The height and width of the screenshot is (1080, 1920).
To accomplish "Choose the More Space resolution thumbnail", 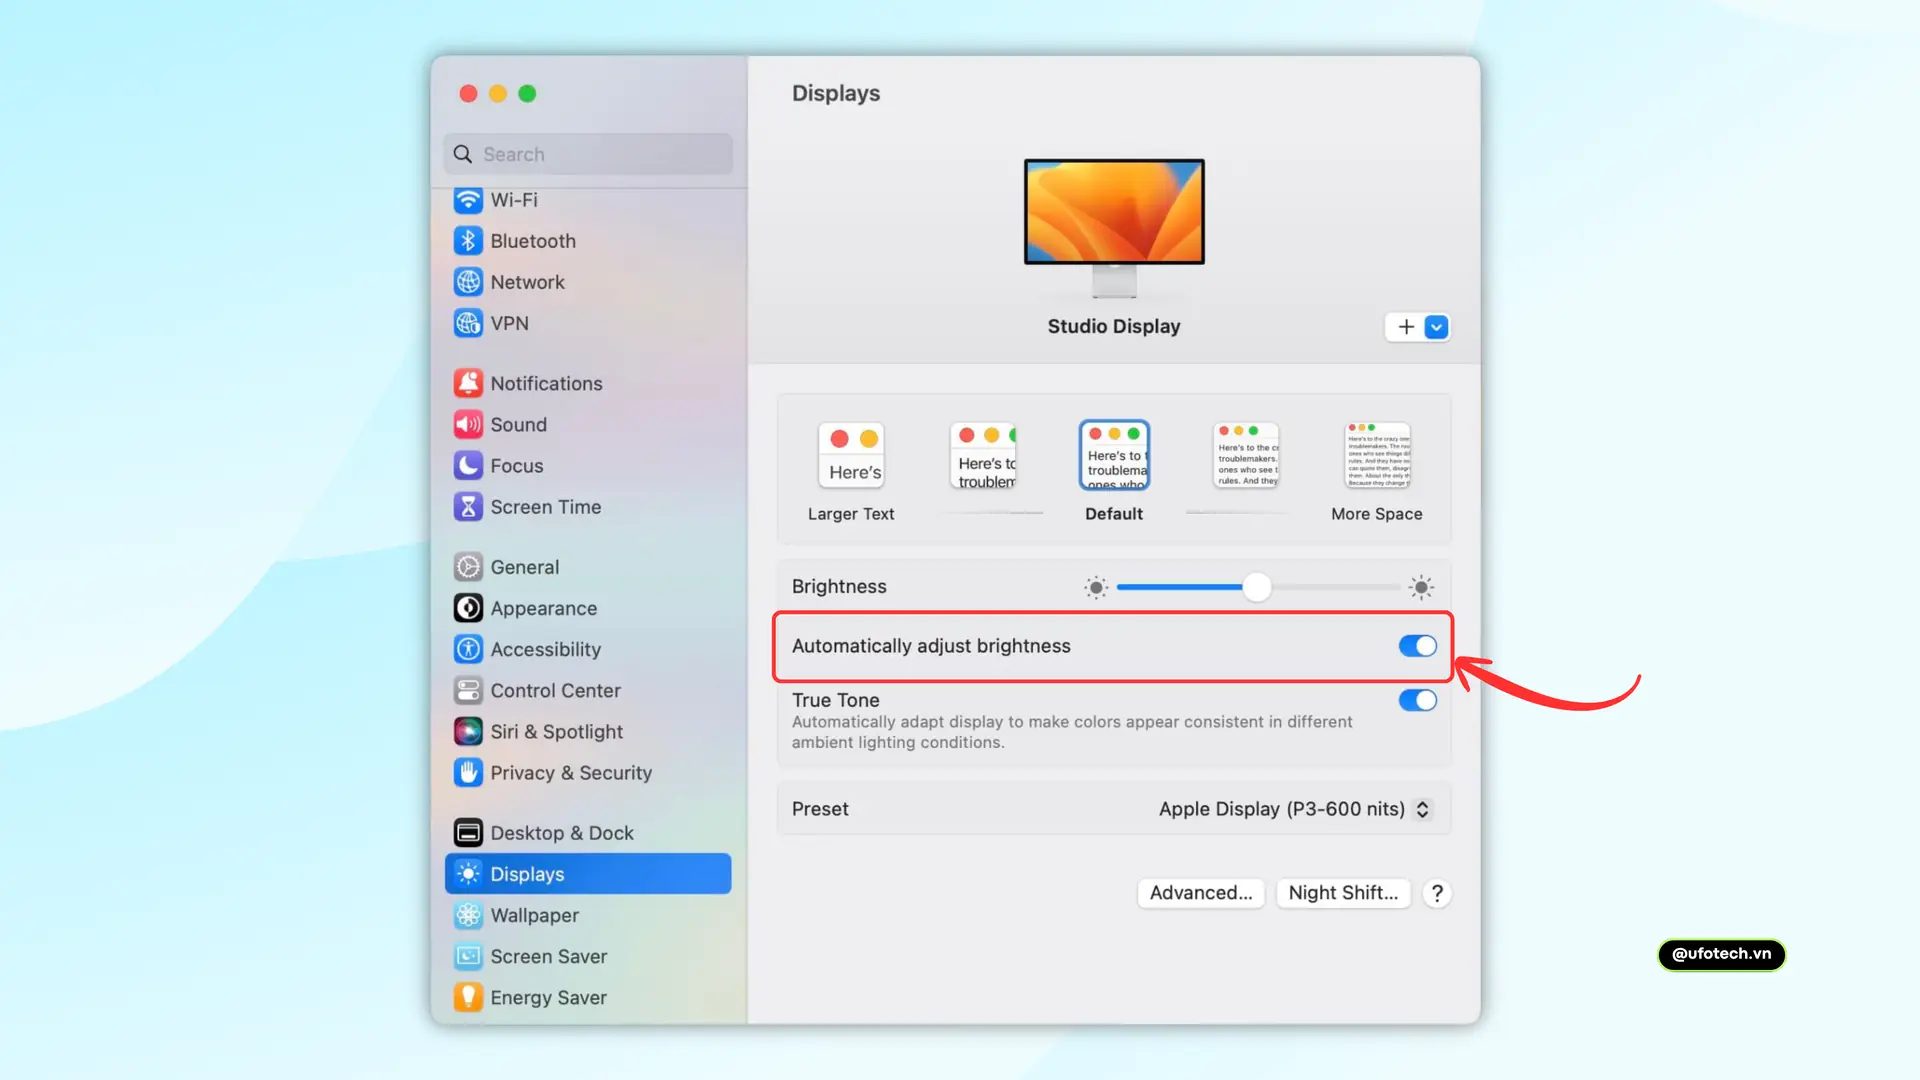I will click(x=1377, y=455).
